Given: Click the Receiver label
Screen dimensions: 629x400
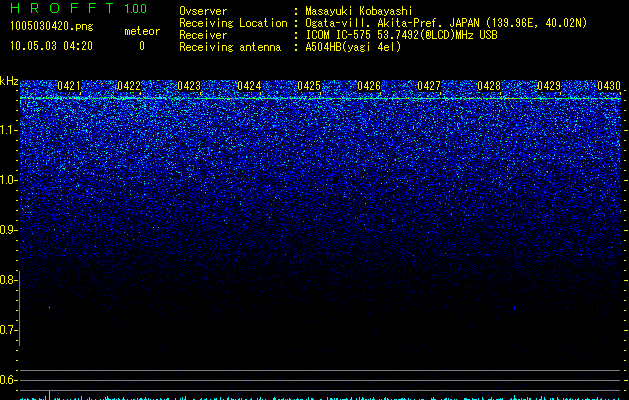Looking at the screenshot, I should click(203, 35).
